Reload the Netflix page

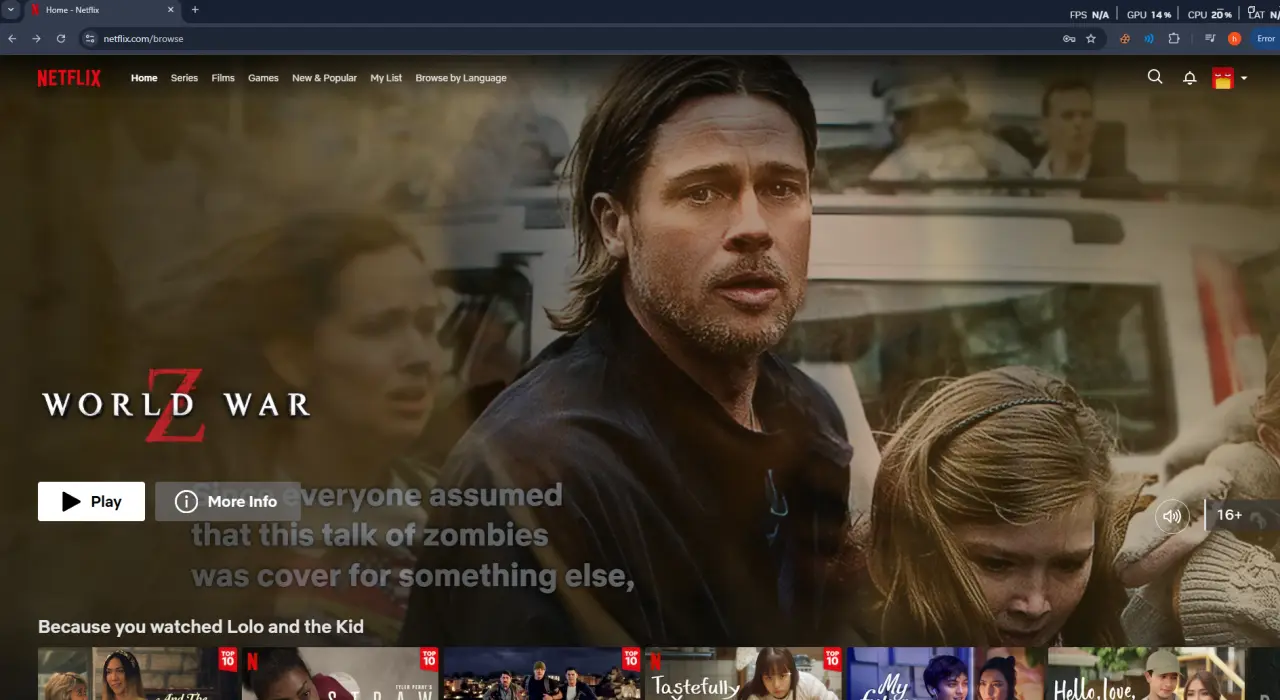(x=61, y=38)
